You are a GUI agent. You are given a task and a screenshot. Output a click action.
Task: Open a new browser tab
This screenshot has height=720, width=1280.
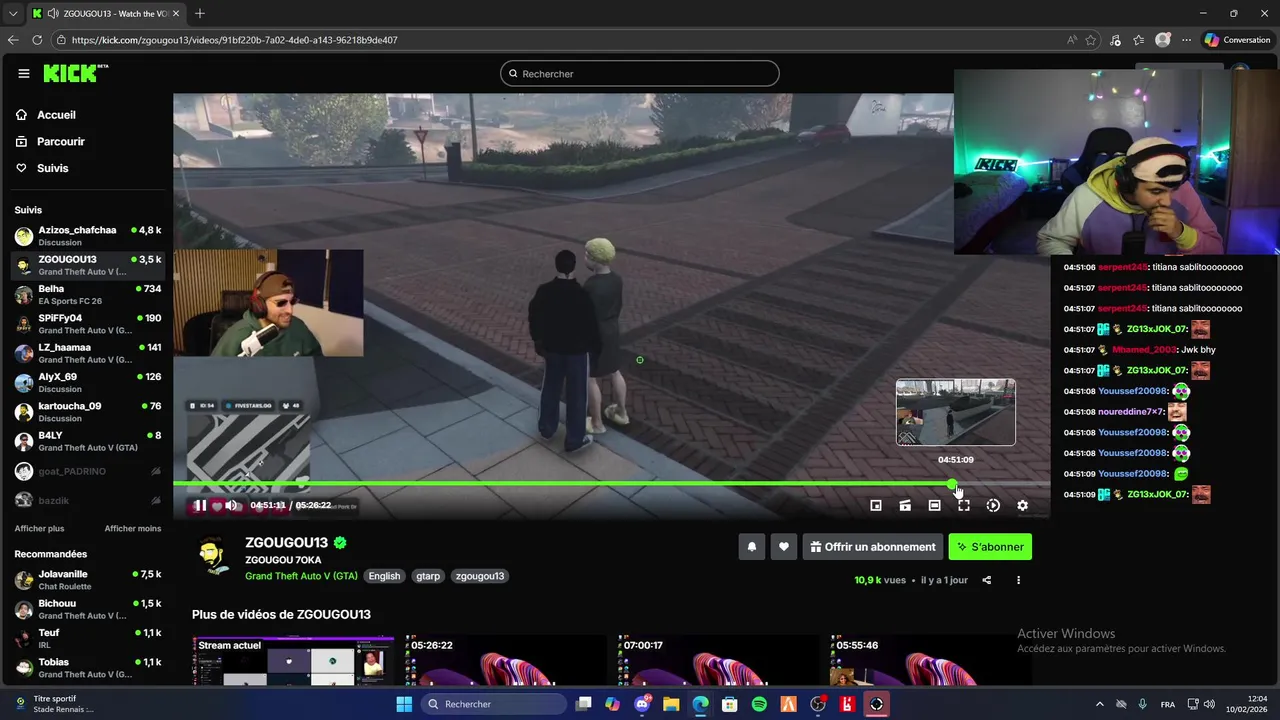pyautogui.click(x=200, y=13)
